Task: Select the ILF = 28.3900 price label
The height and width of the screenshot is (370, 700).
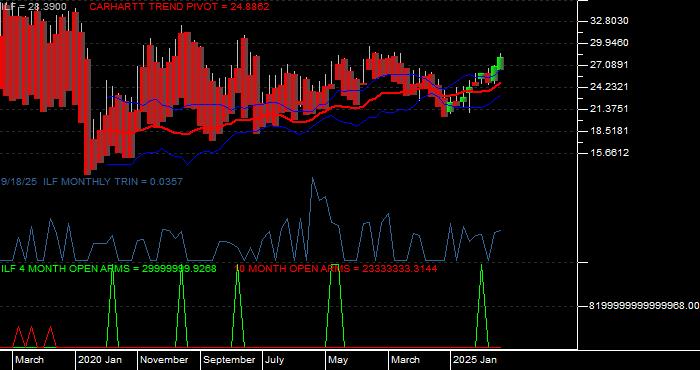Action: click(x=34, y=6)
